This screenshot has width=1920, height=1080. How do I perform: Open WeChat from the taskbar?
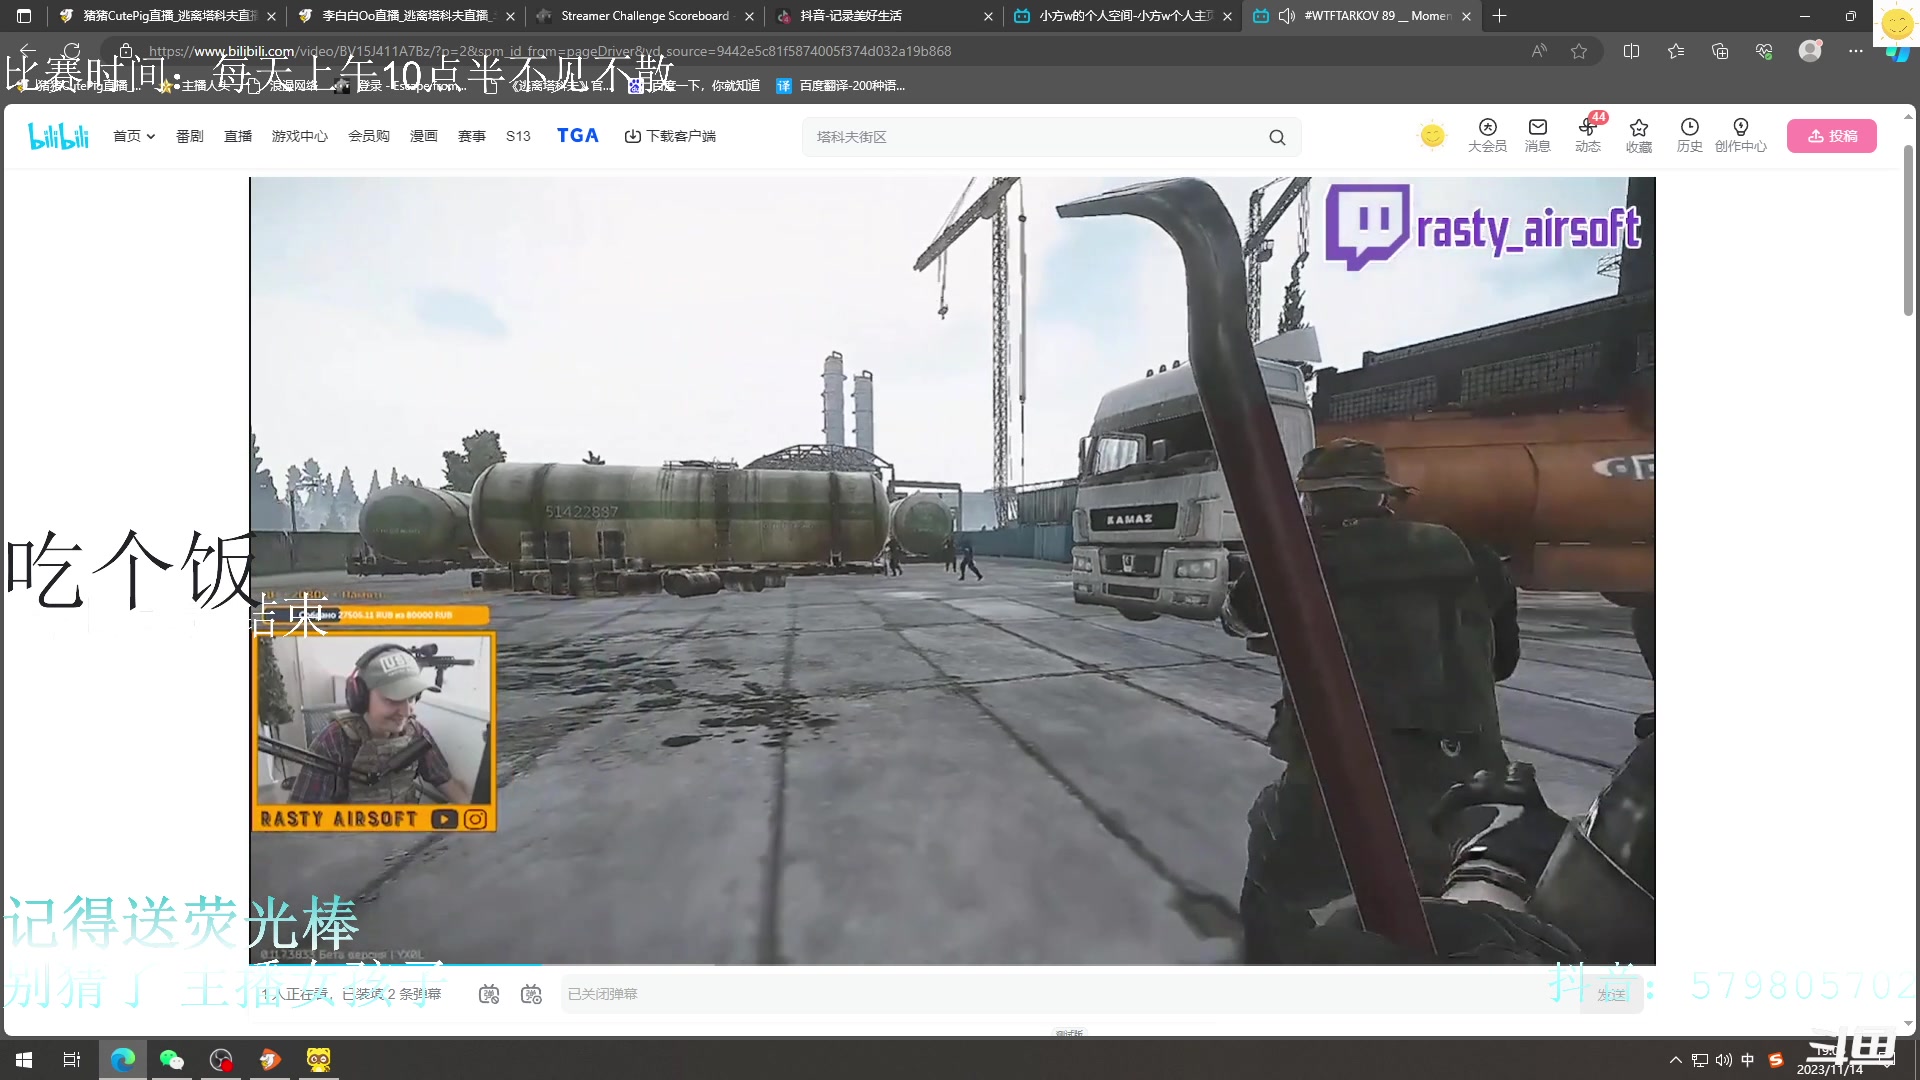pos(172,1060)
